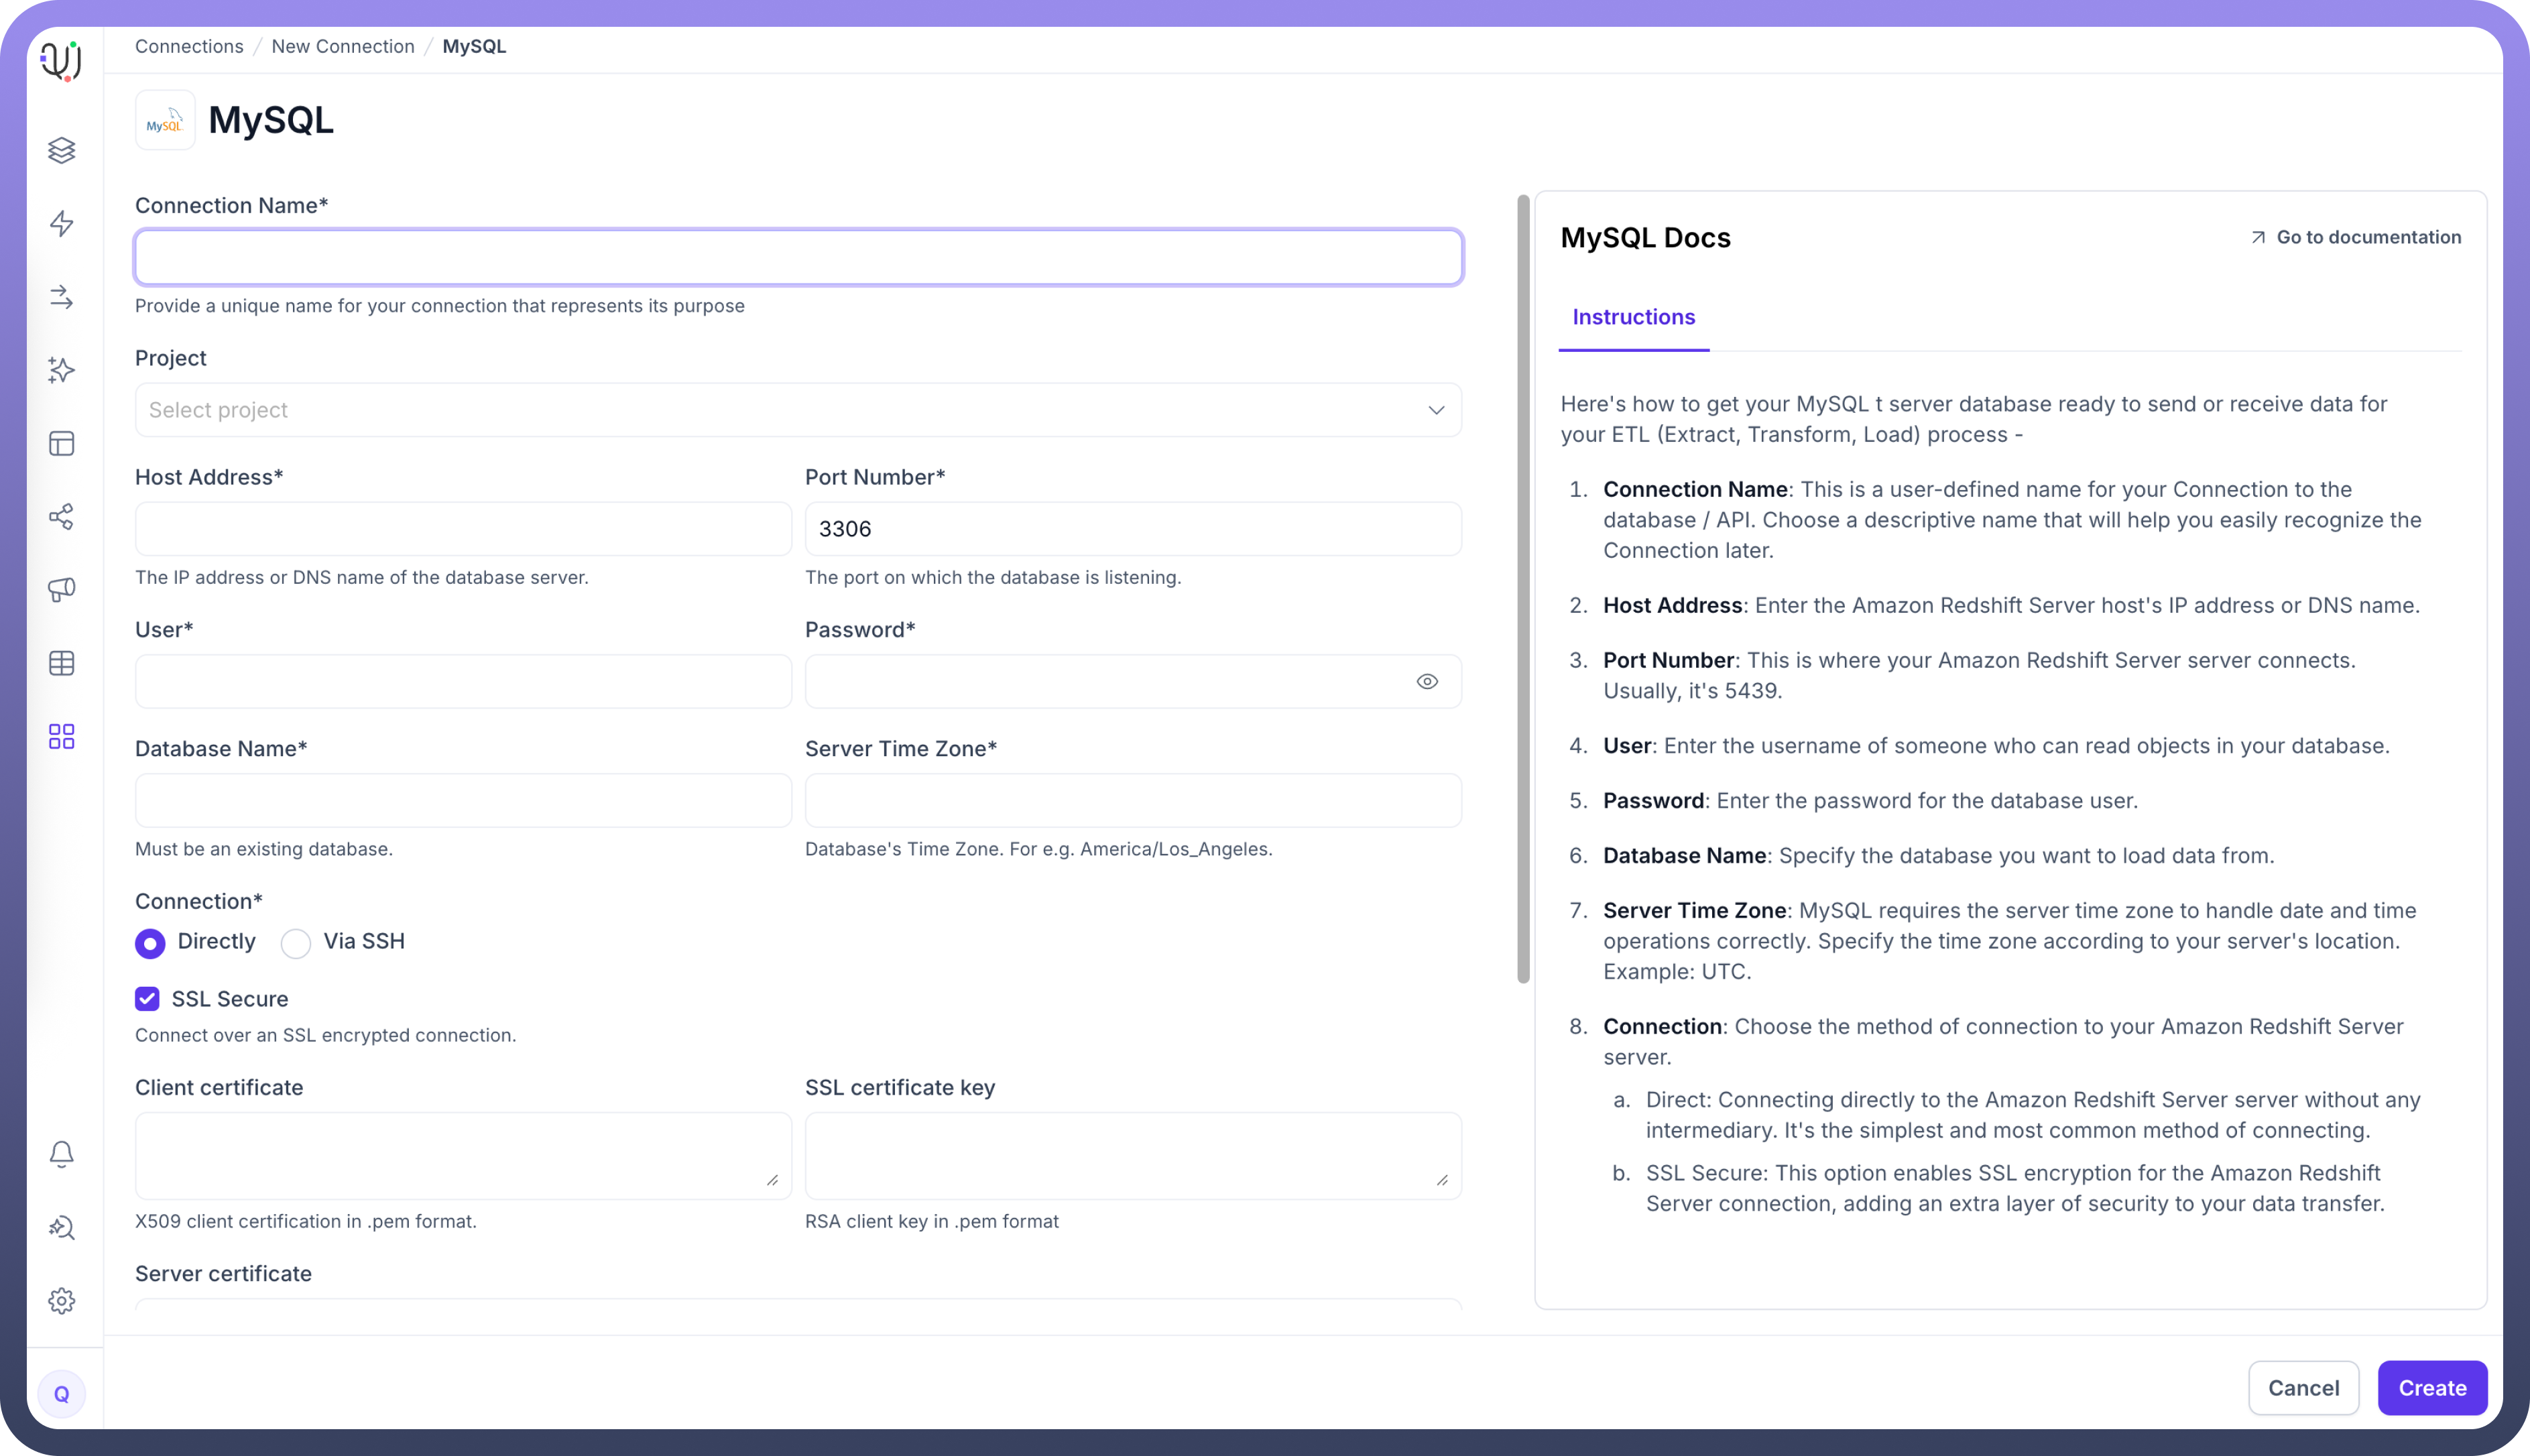Screen dimensions: 2530x1456
Task: Click the Create button
Action: (2431, 1388)
